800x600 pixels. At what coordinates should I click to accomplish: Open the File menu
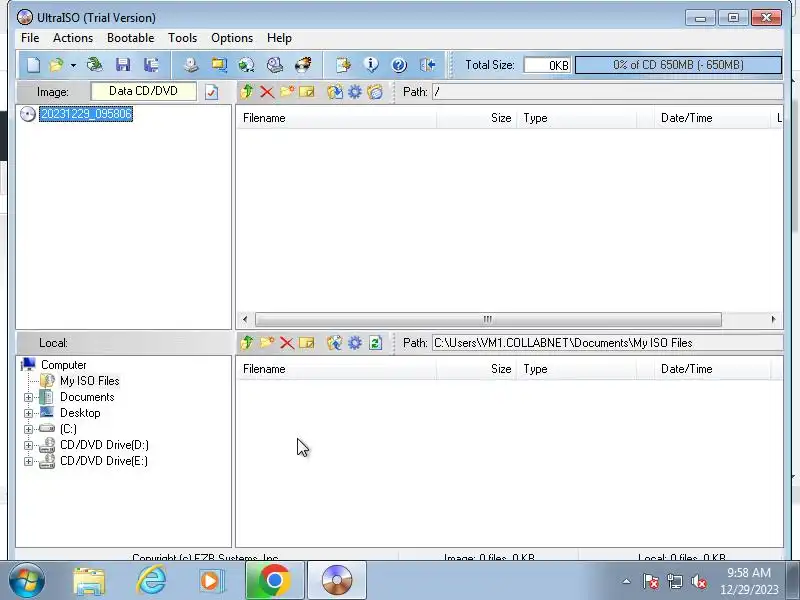tap(30, 38)
